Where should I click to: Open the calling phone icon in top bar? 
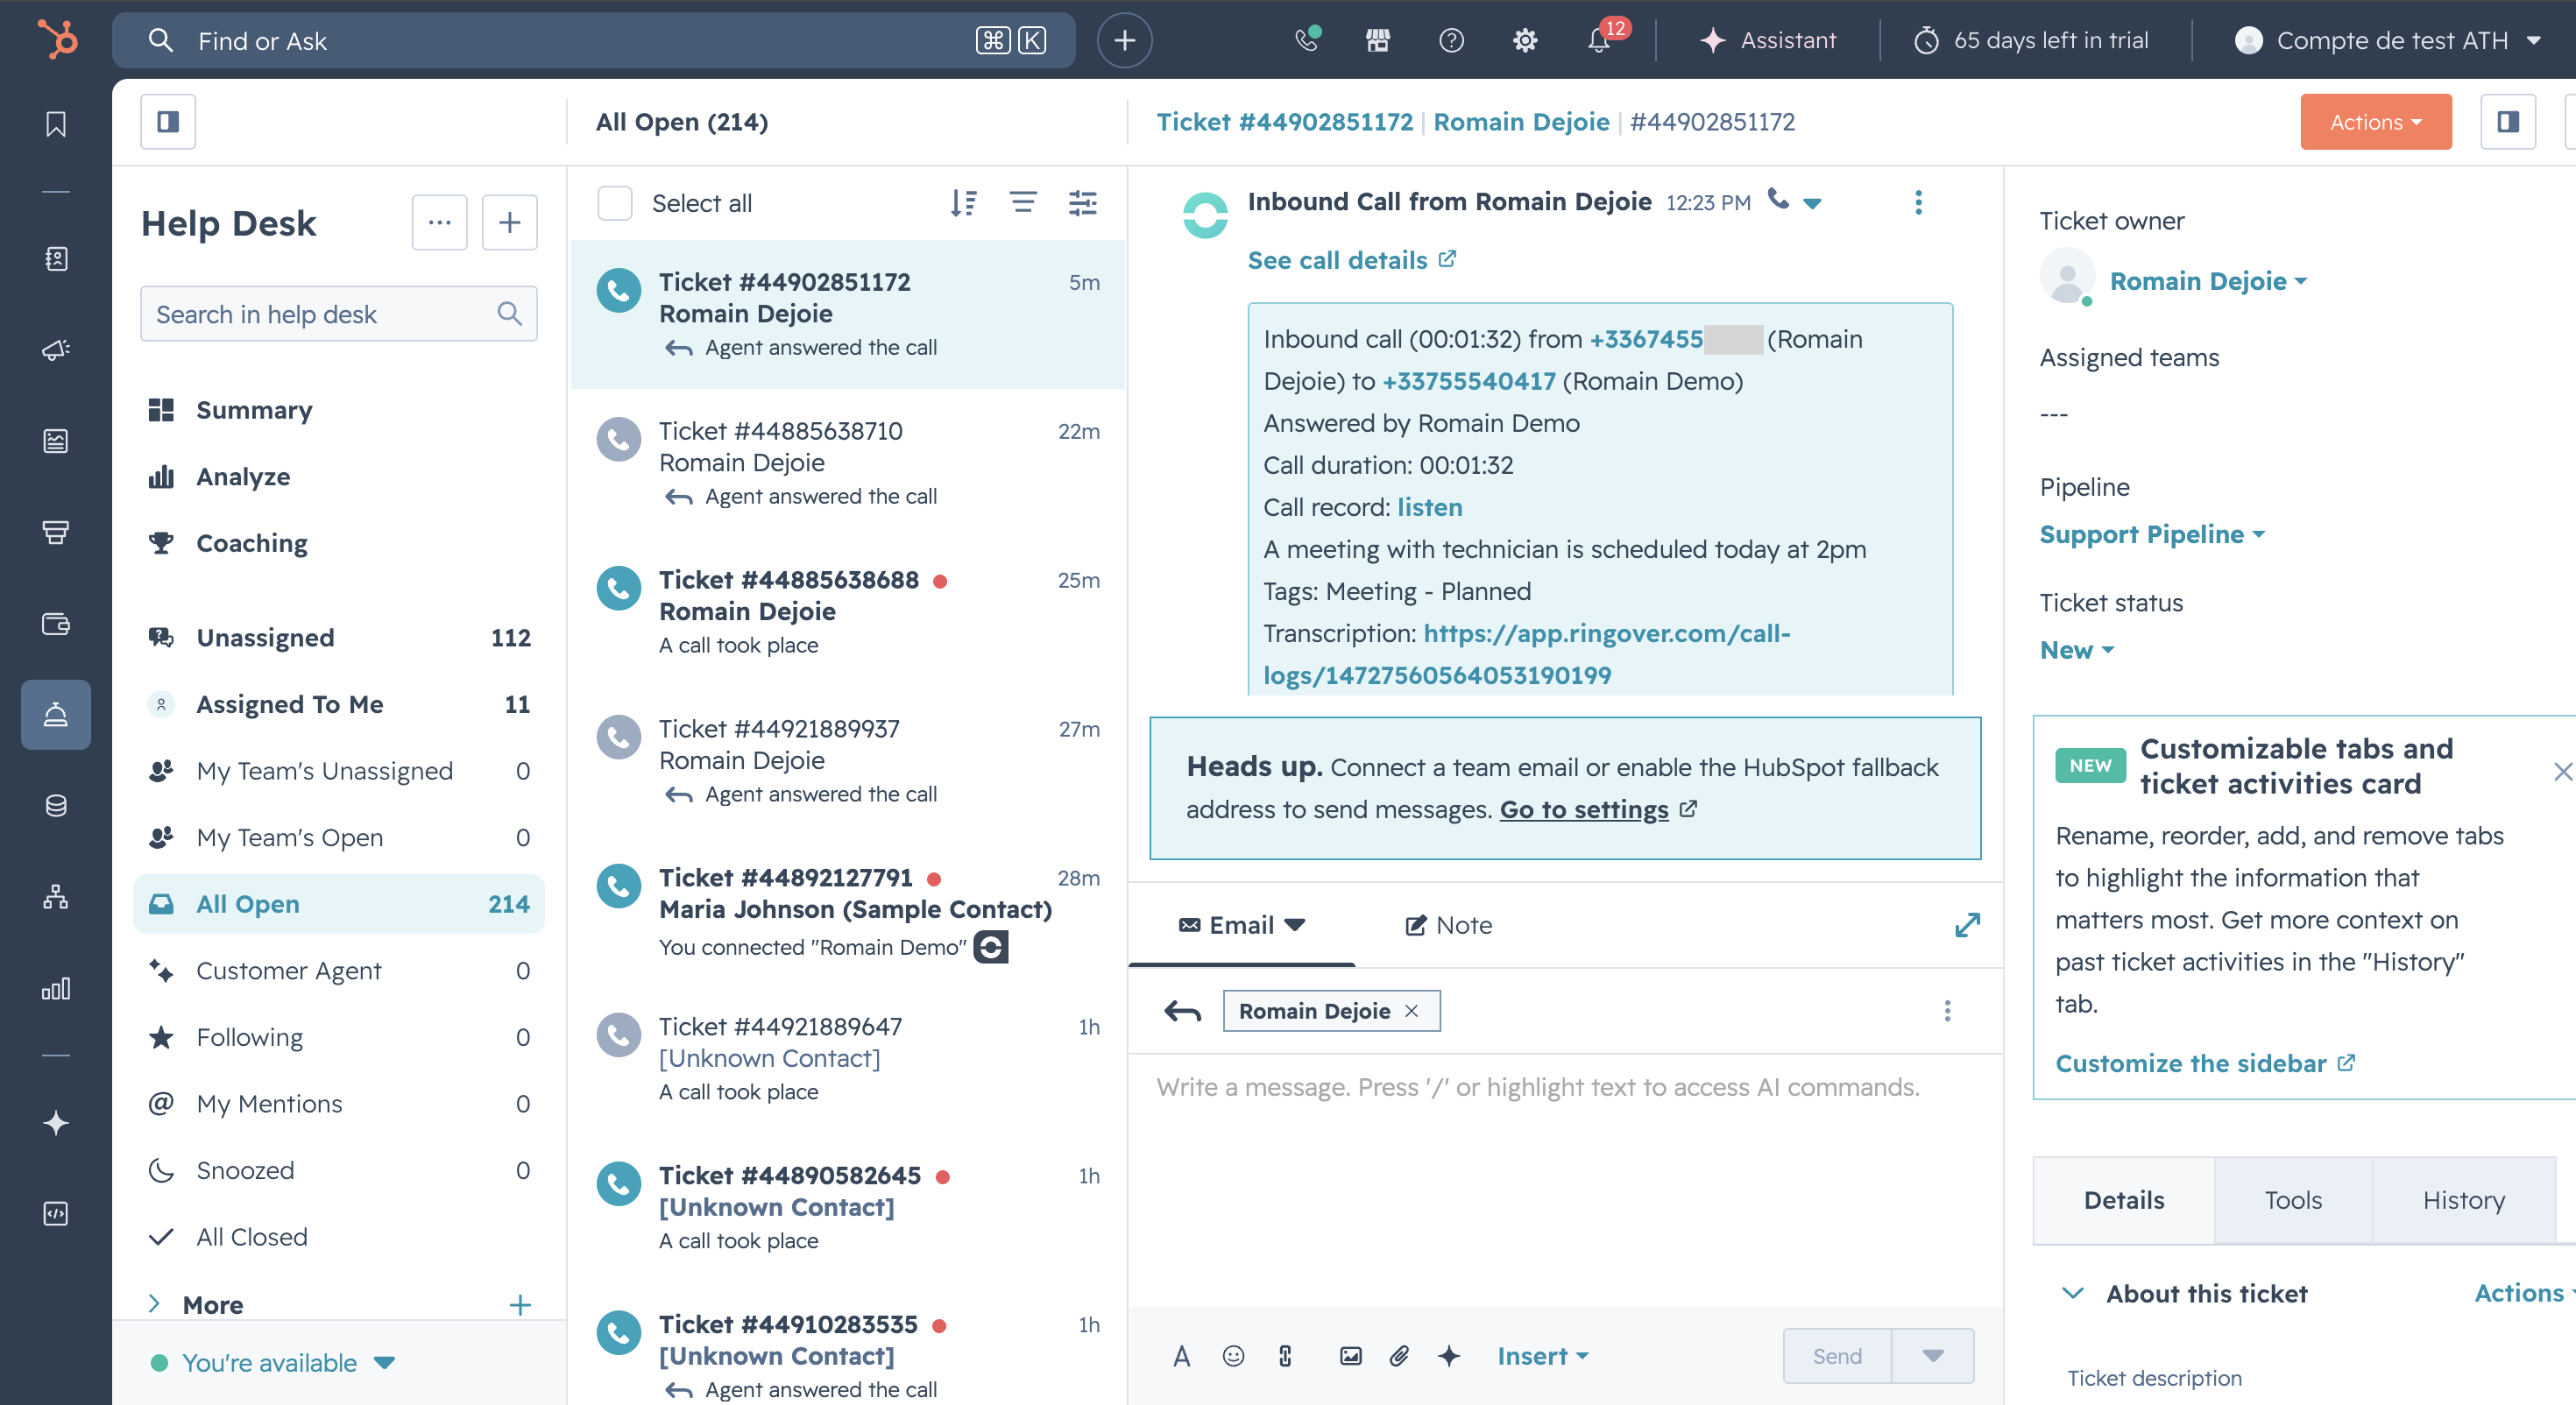[x=1306, y=40]
